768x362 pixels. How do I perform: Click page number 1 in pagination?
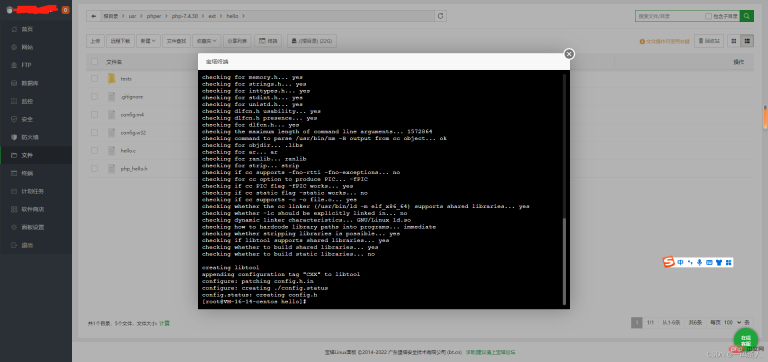point(636,323)
